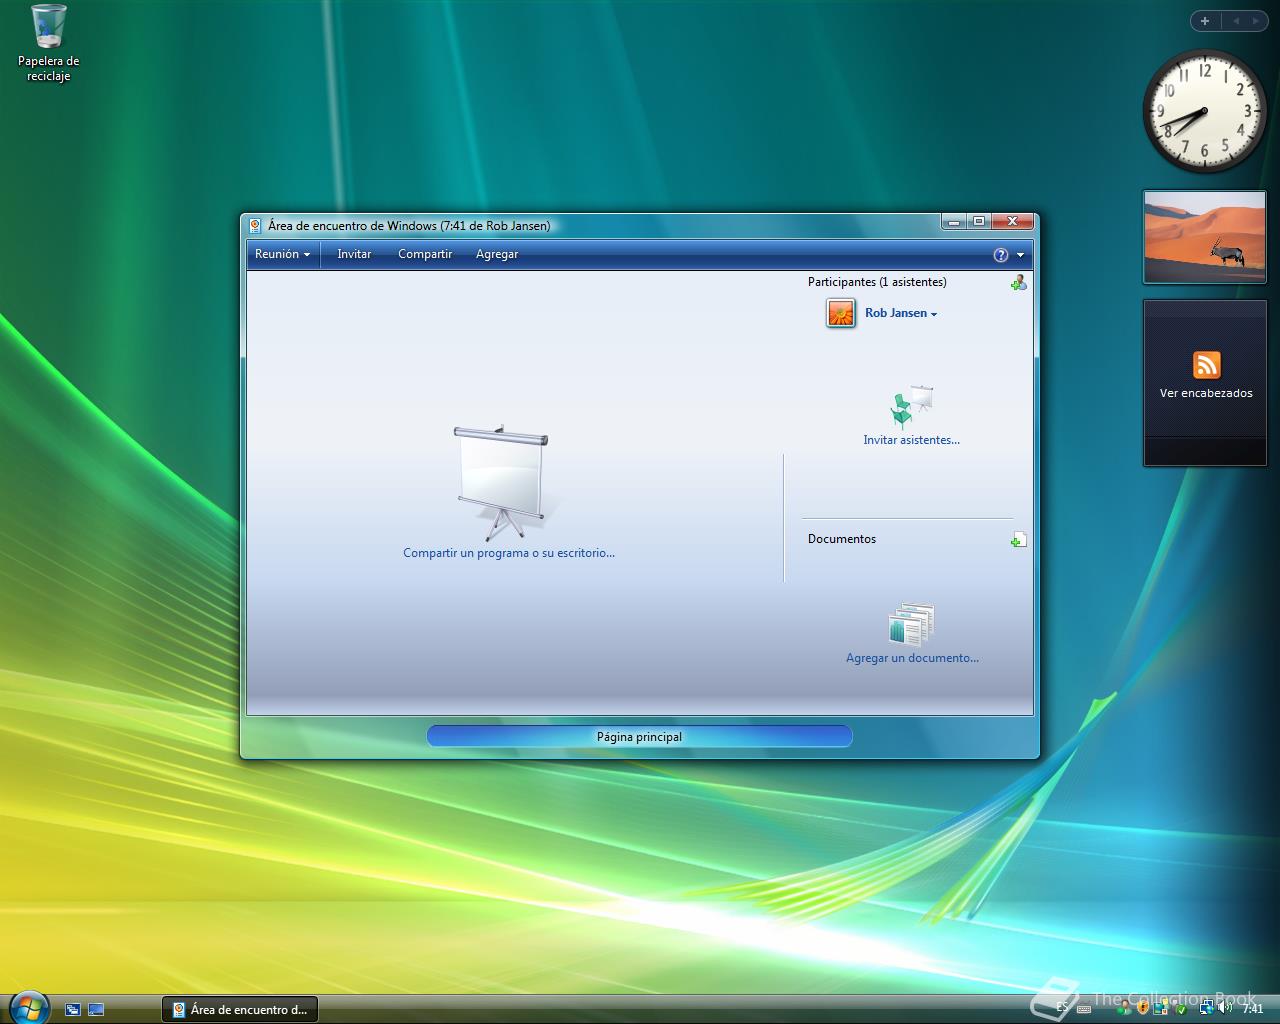Click the sidebar next page arrow
Screen dimensions: 1280x1024
[1256, 21]
